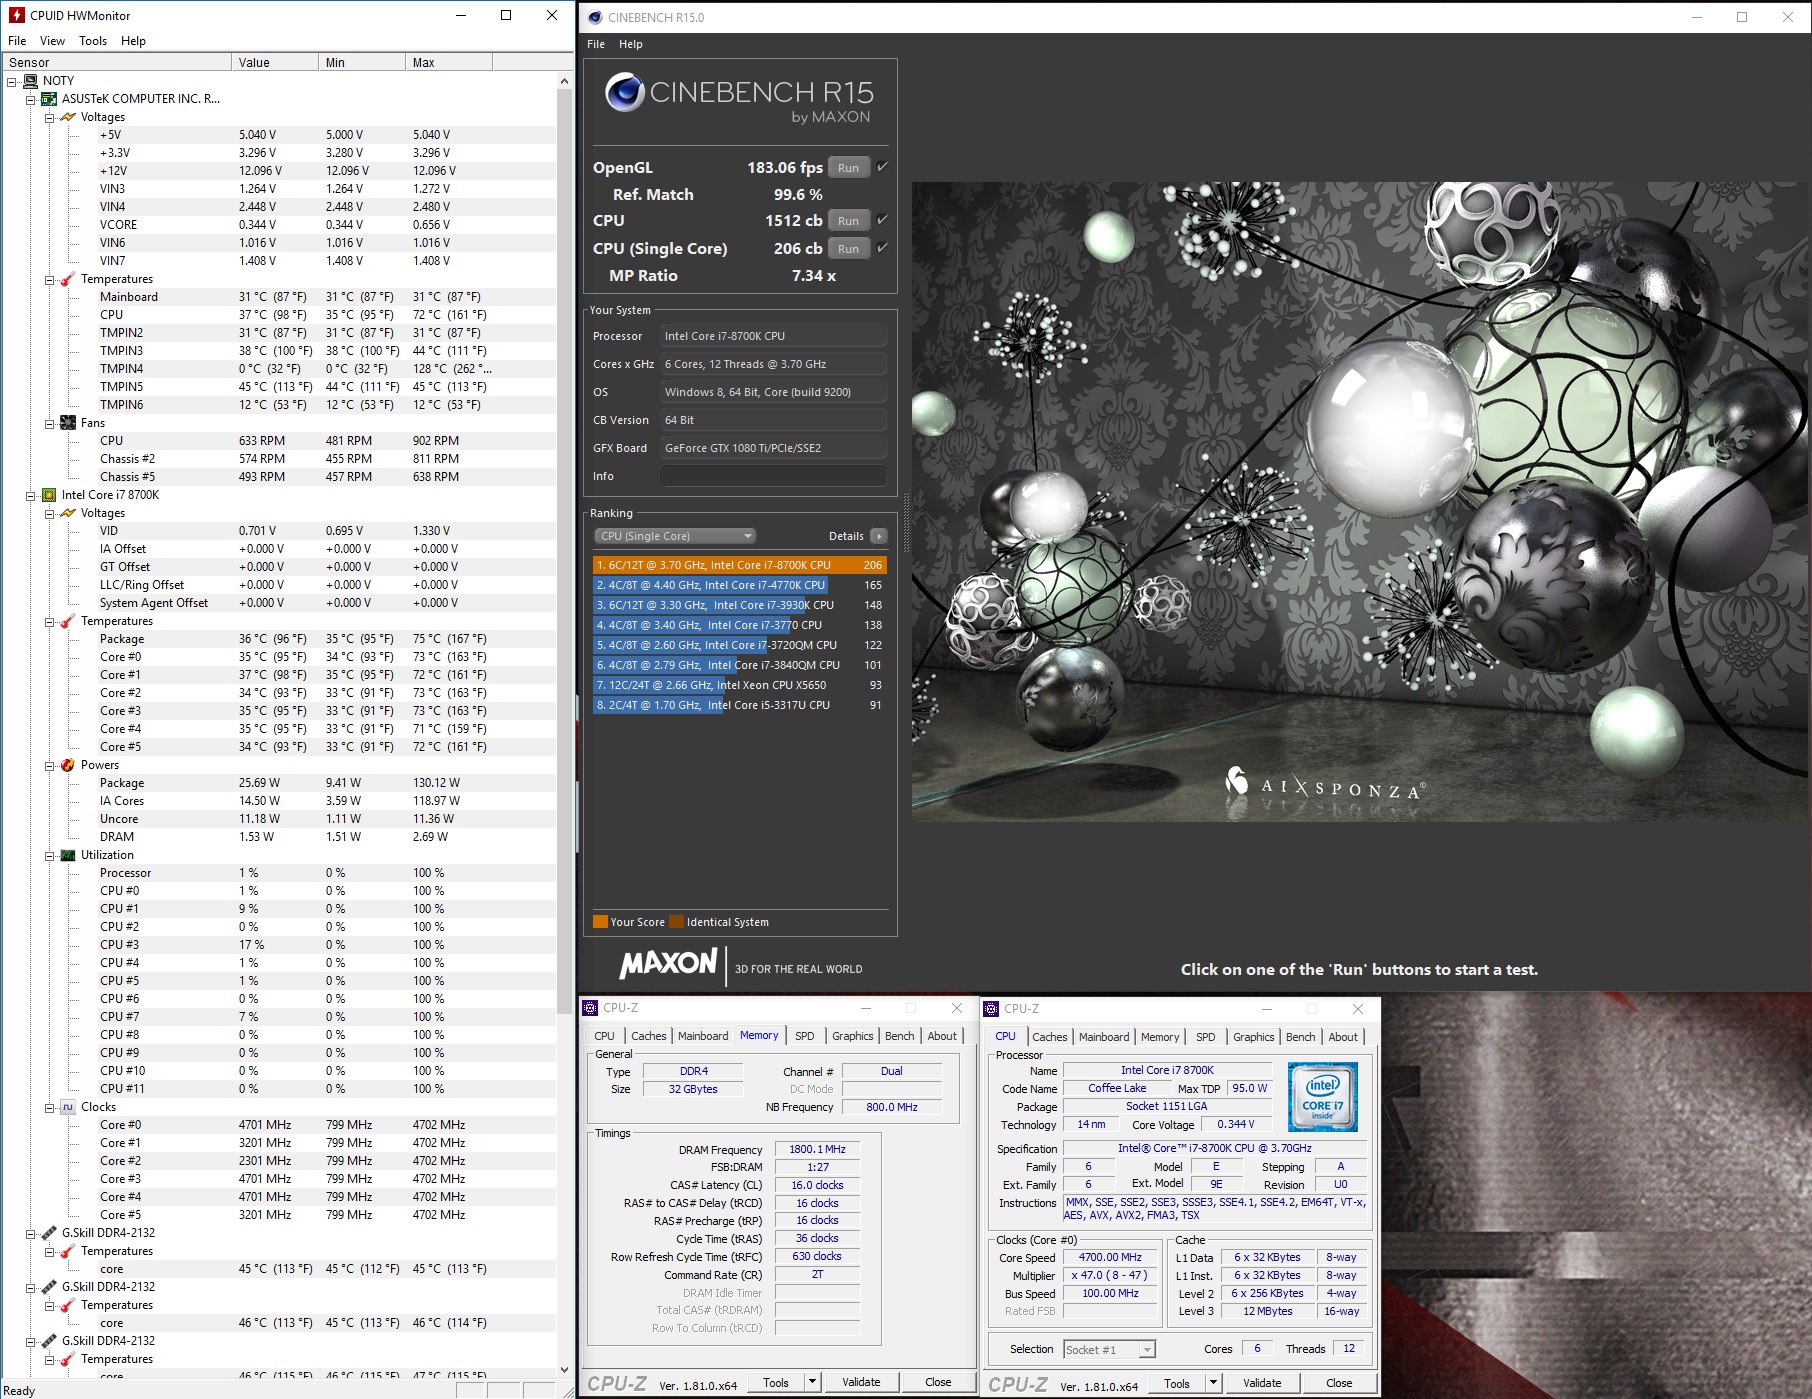Image resolution: width=1812 pixels, height=1399 pixels.
Task: Switch to SPD tab in Memory CPU-Z window
Action: 805,1036
